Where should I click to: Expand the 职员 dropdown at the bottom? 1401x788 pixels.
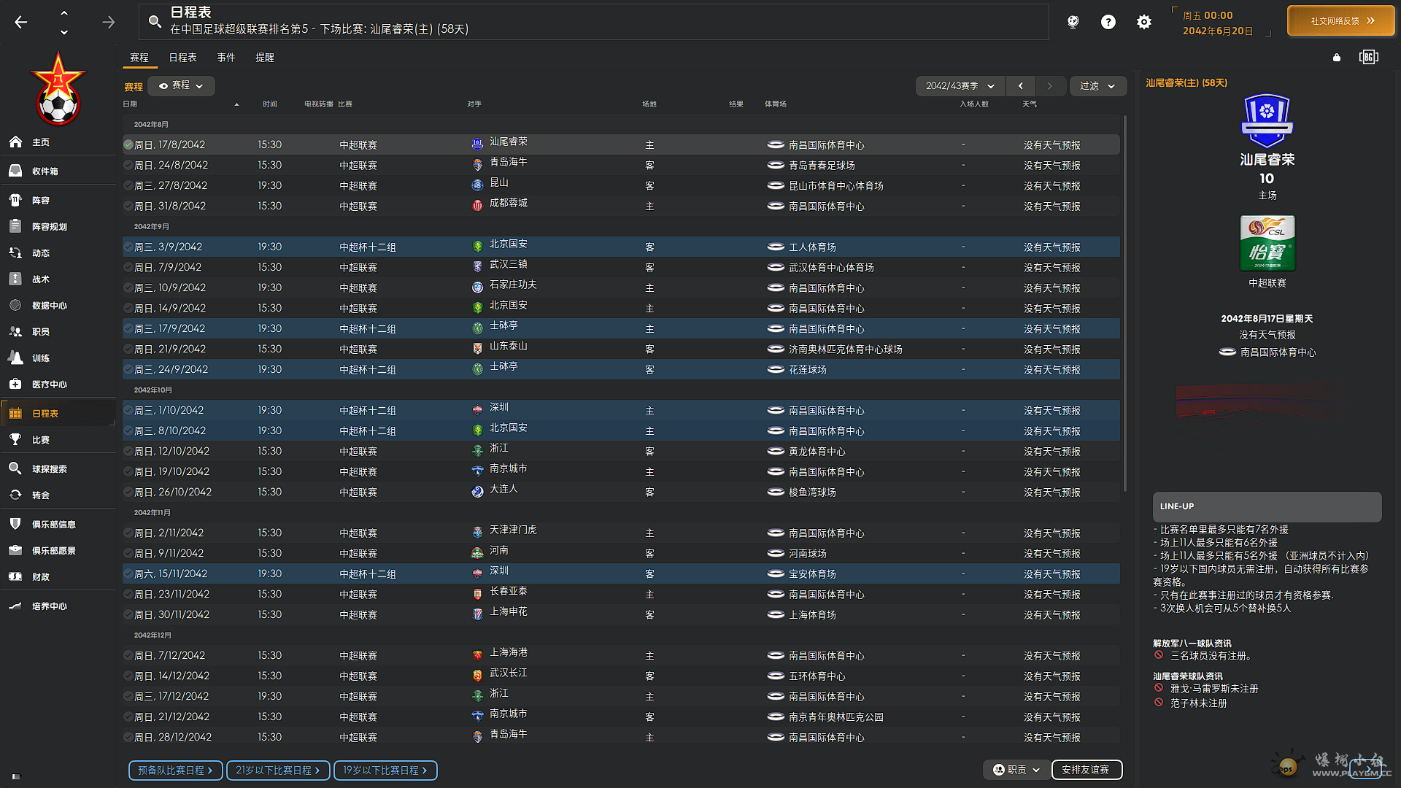pyautogui.click(x=1016, y=770)
